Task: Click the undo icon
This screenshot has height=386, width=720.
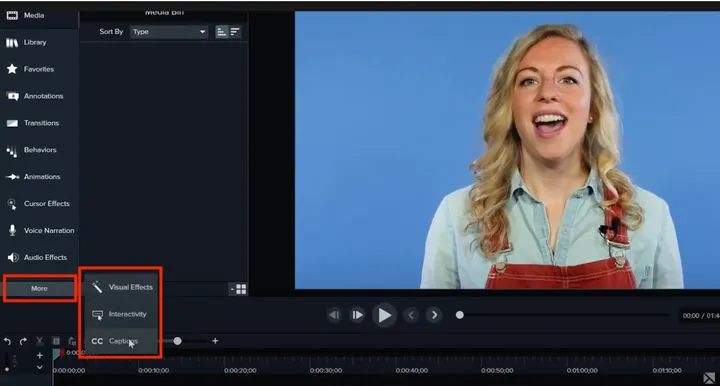Action: (x=7, y=341)
